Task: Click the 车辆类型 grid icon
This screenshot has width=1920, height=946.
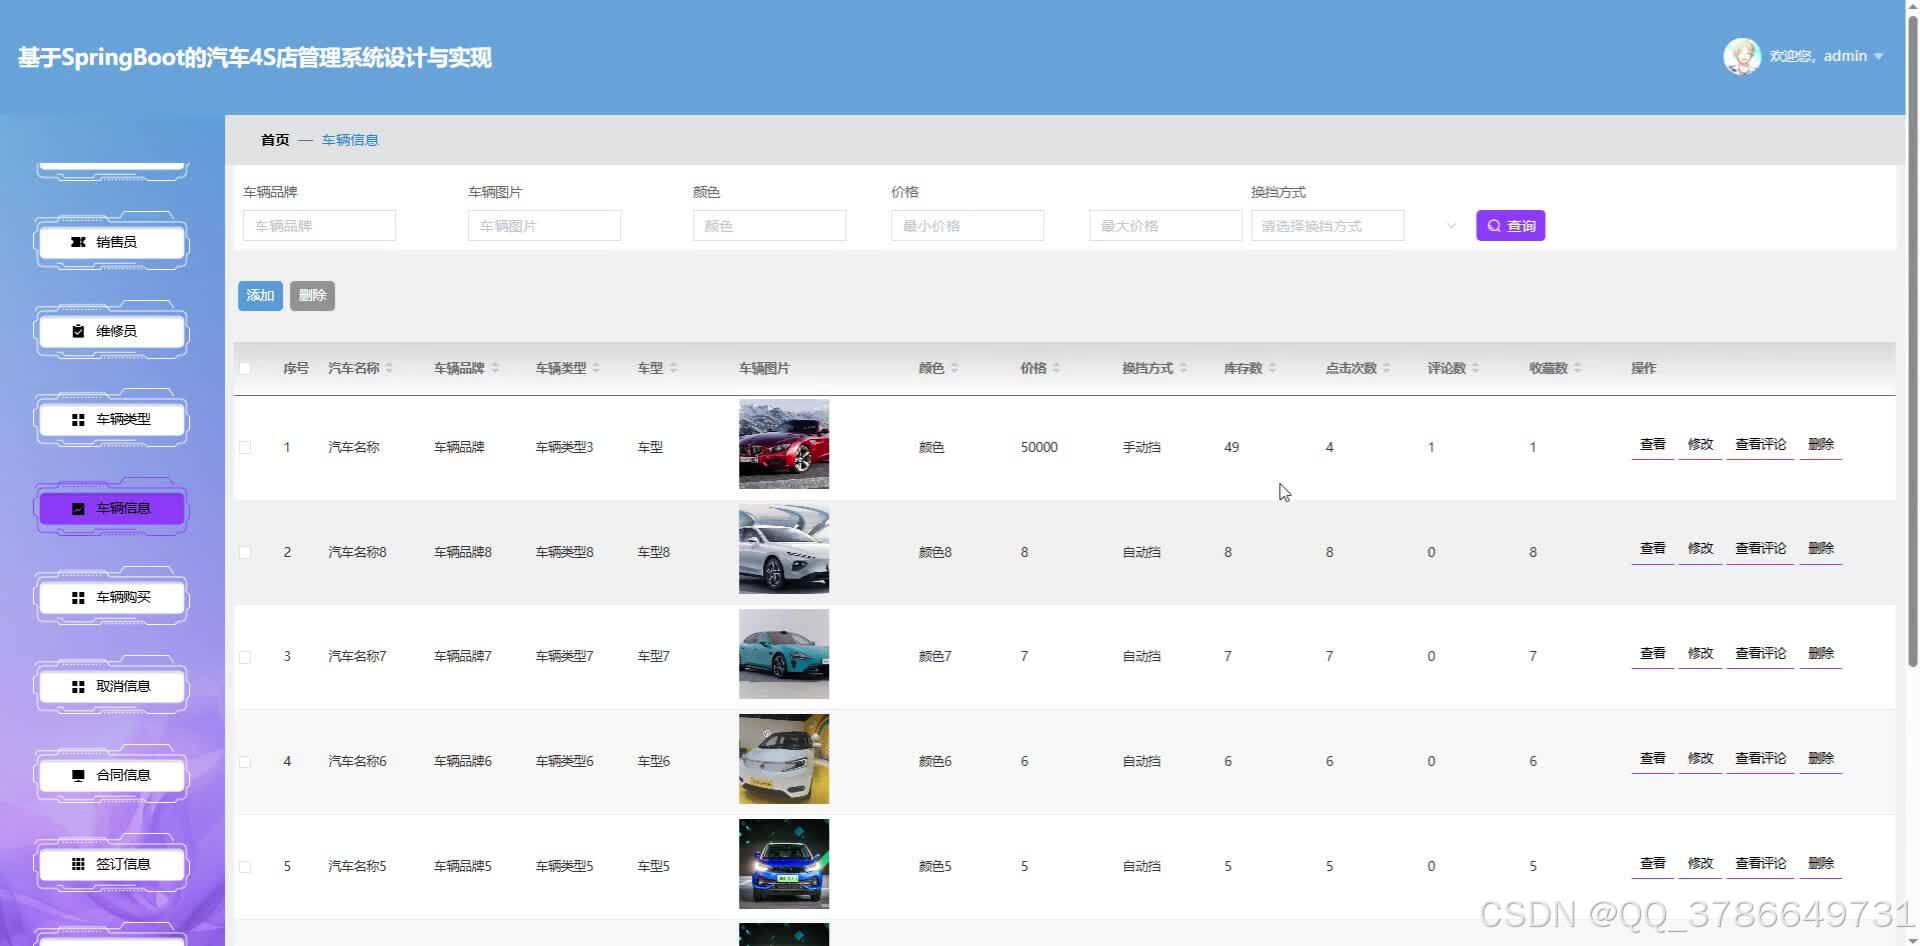Action: pos(78,420)
